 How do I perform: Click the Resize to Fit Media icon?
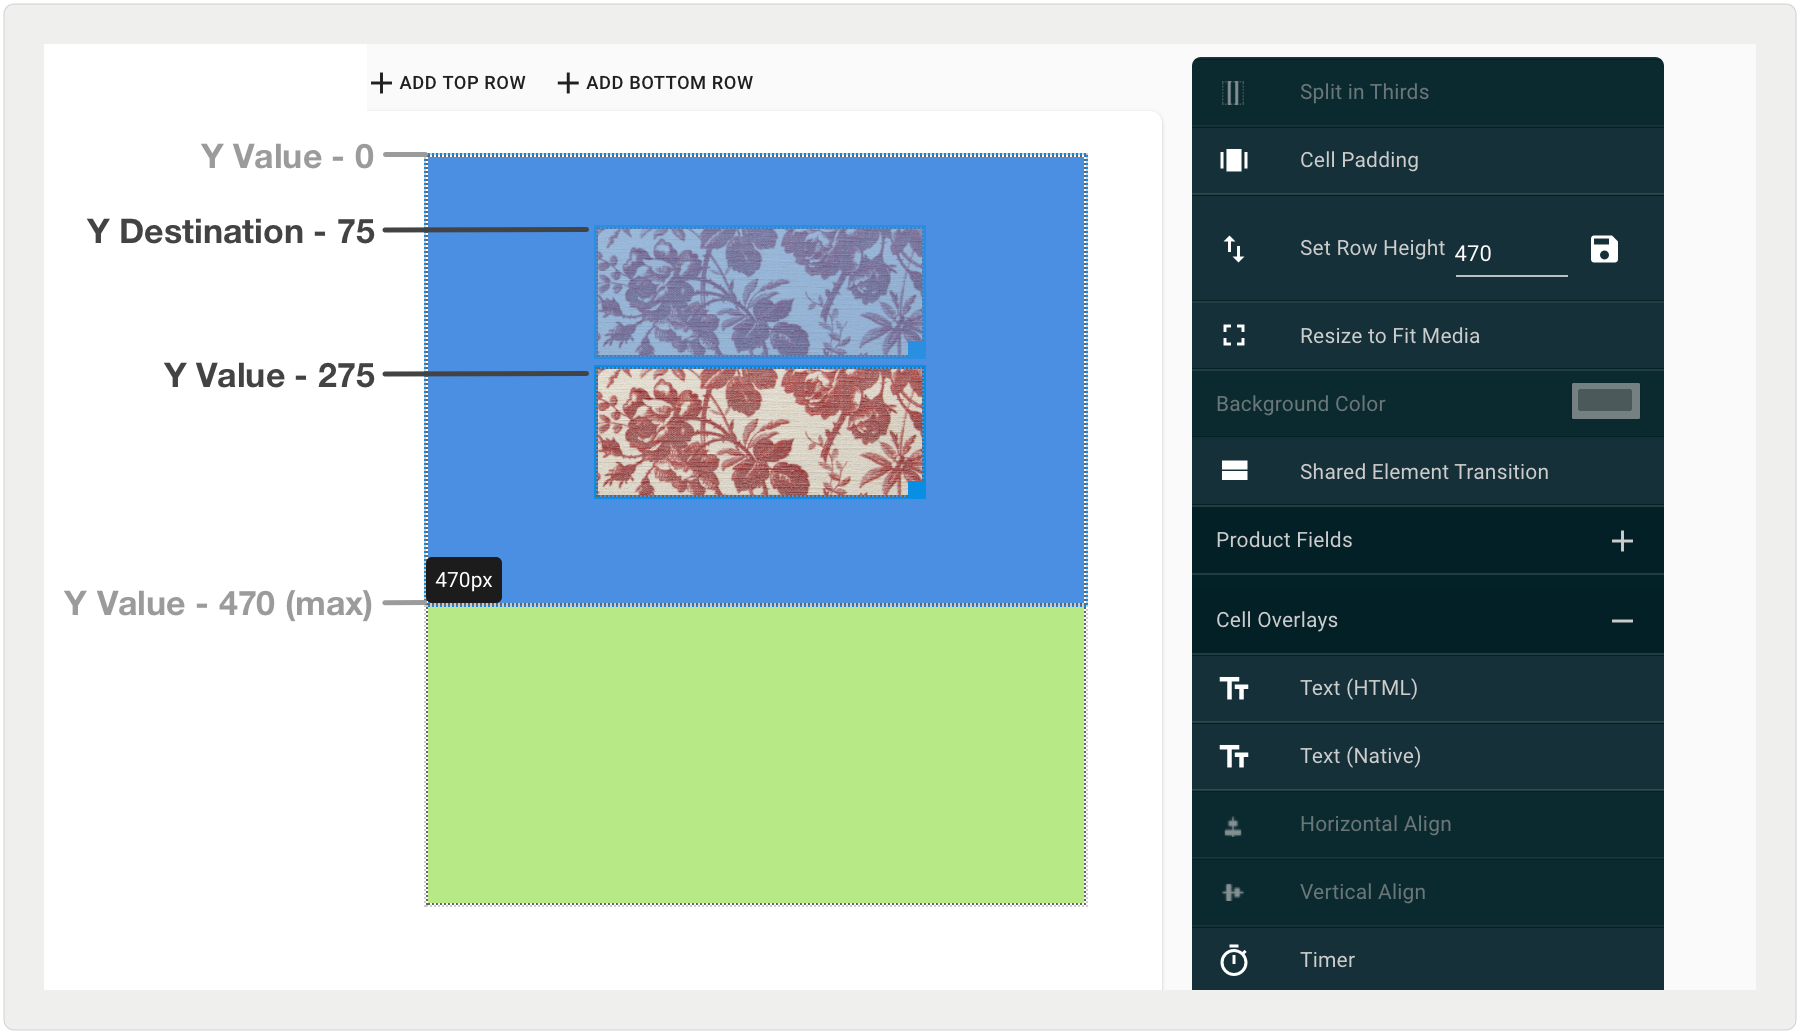[1234, 336]
